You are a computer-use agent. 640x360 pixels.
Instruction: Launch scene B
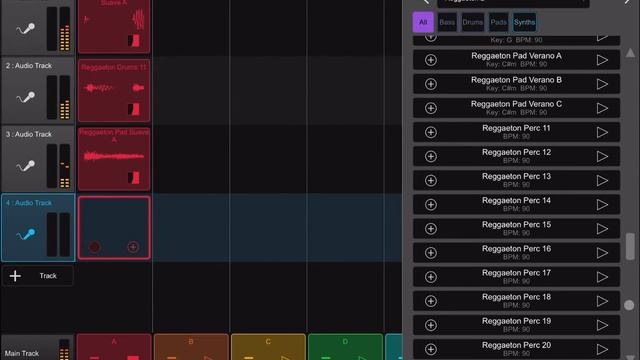click(x=191, y=347)
